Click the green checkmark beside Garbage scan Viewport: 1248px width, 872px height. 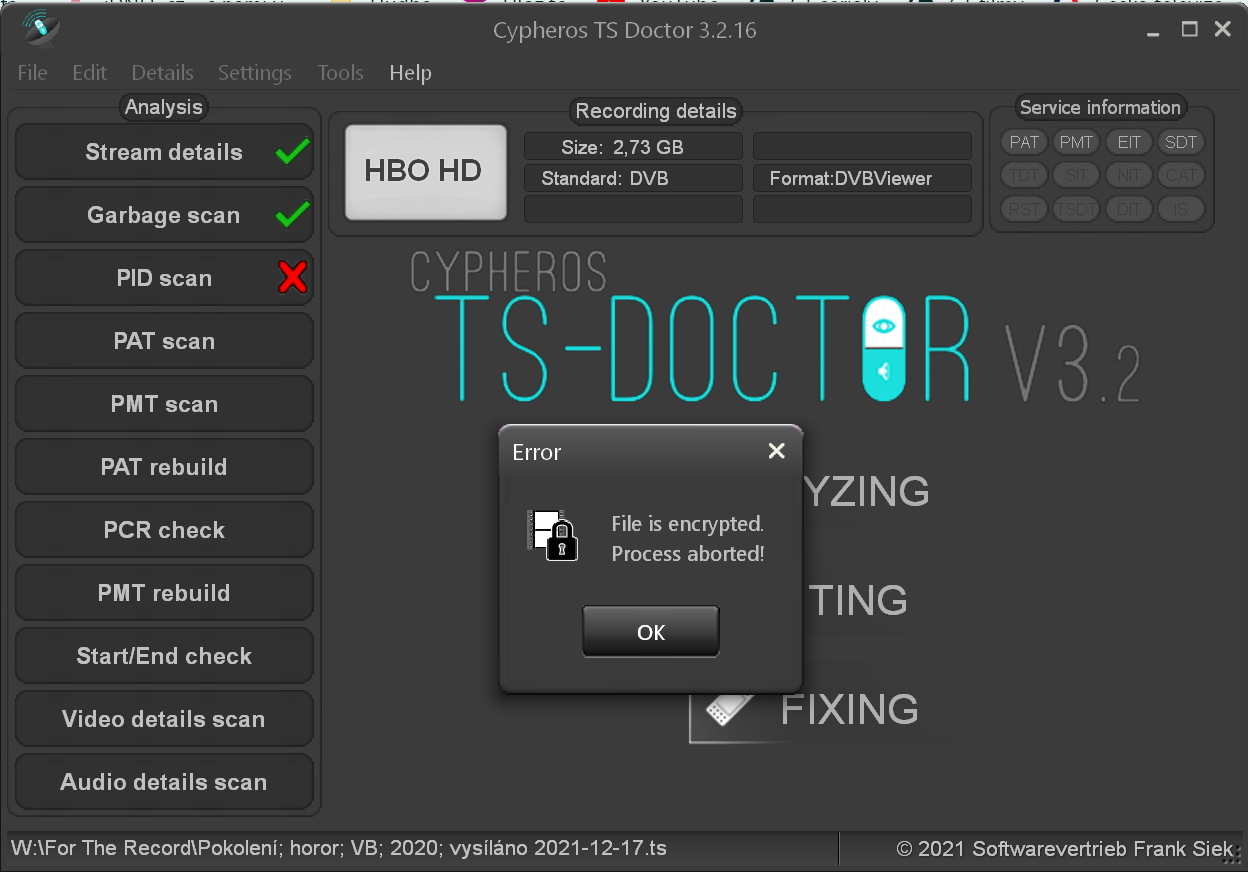(x=293, y=214)
